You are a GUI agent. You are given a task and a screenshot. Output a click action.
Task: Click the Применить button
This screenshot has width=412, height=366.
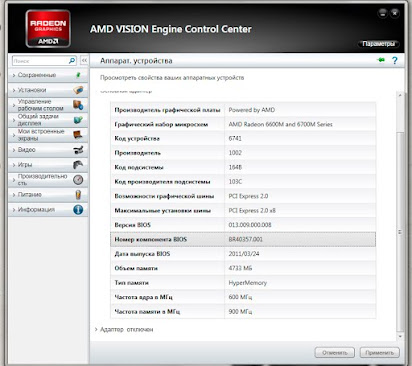click(x=379, y=353)
